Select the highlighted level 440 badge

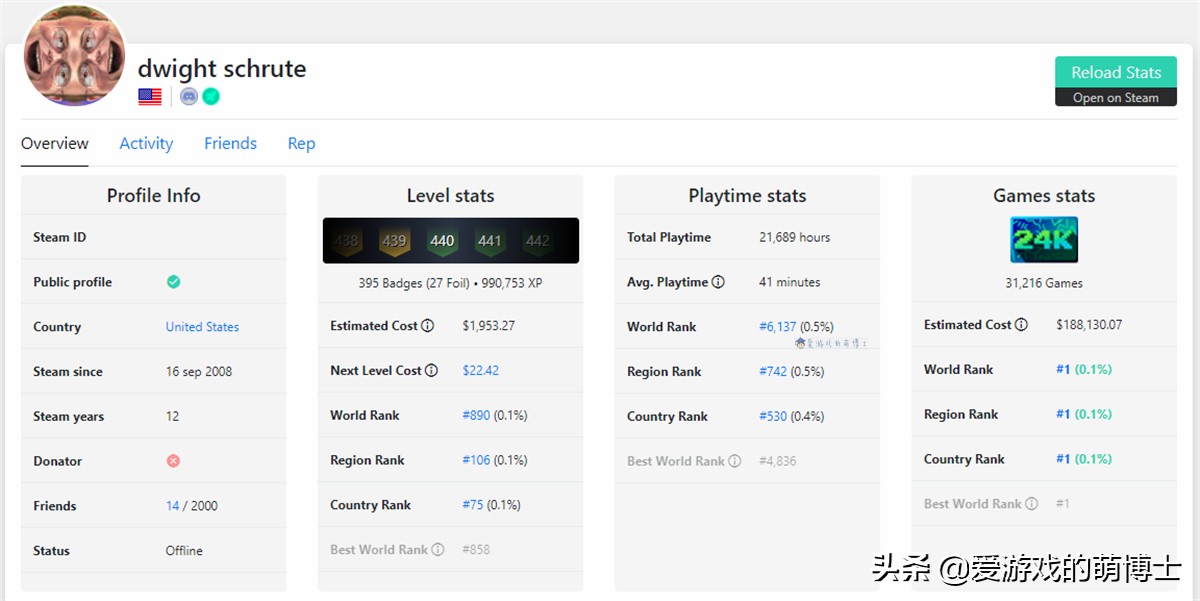pos(441,240)
